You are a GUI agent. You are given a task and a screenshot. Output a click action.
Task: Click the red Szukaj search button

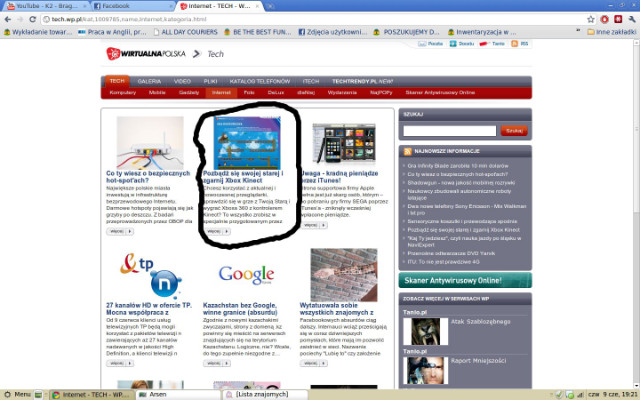(514, 131)
